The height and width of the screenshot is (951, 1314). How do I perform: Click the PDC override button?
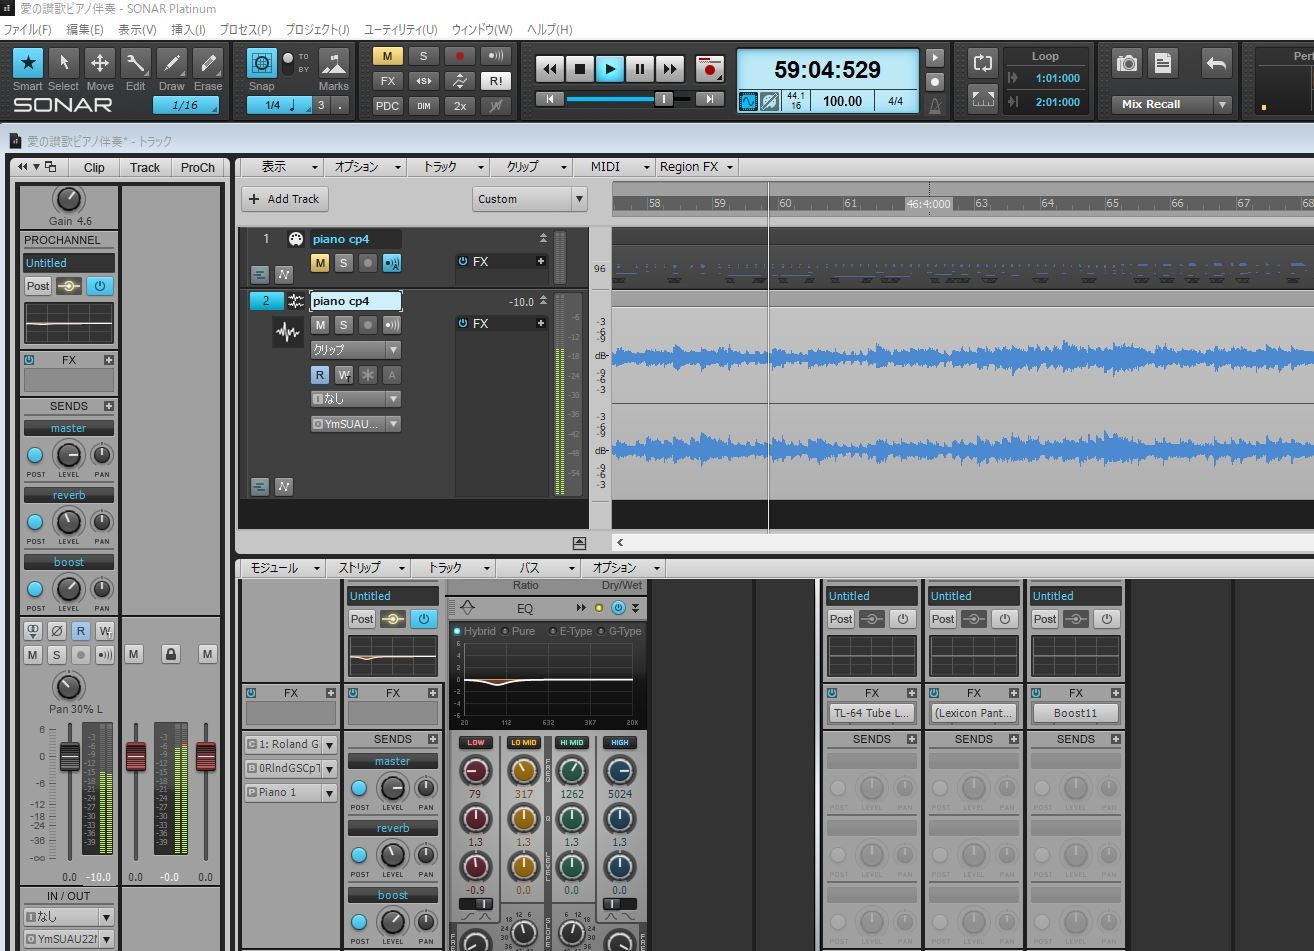[x=388, y=106]
